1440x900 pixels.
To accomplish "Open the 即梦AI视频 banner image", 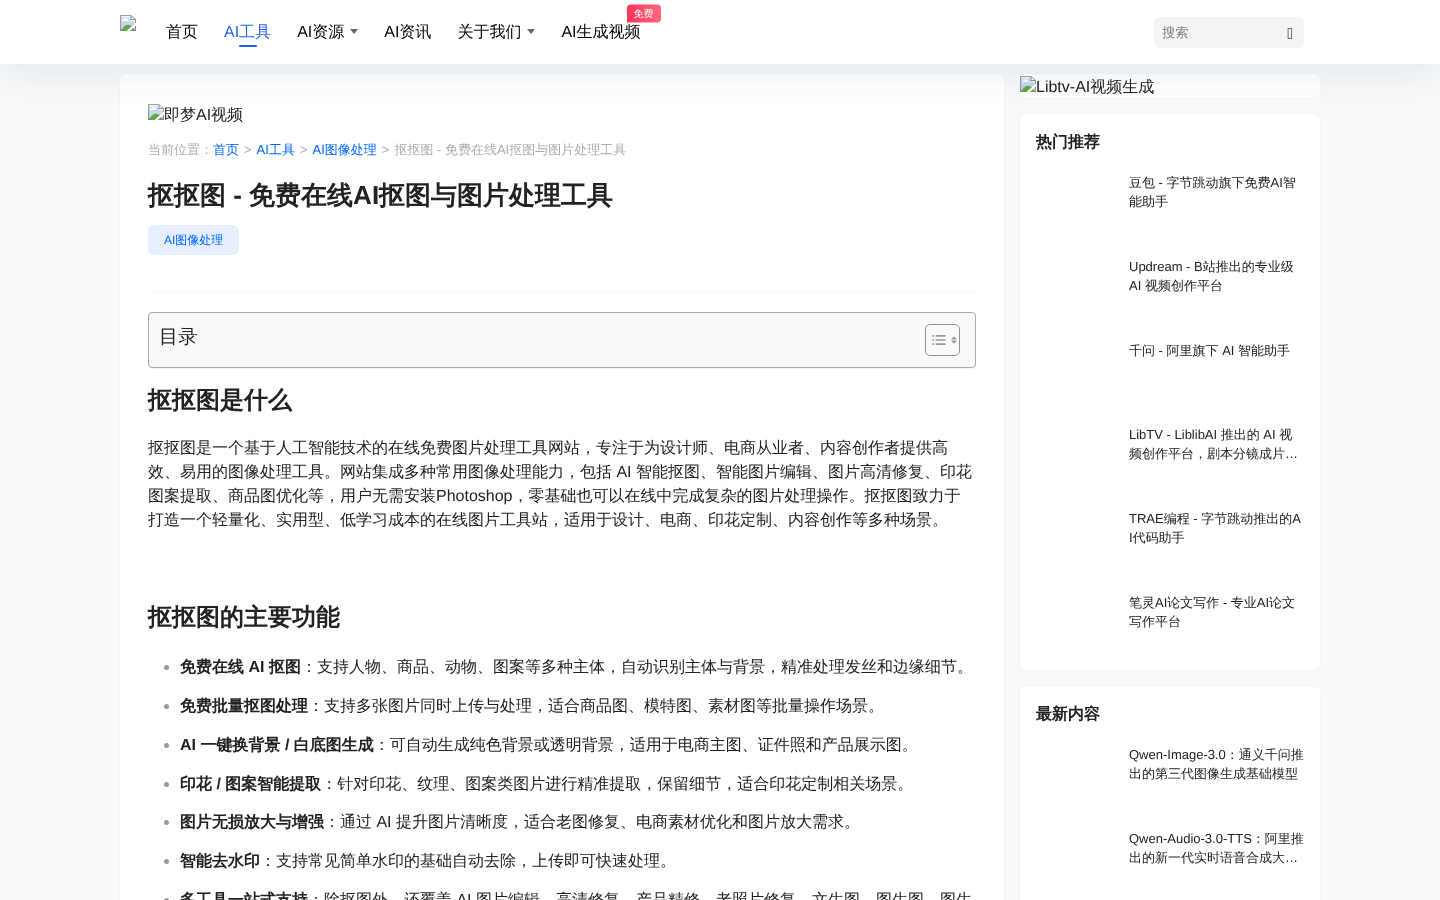I will pyautogui.click(x=195, y=114).
